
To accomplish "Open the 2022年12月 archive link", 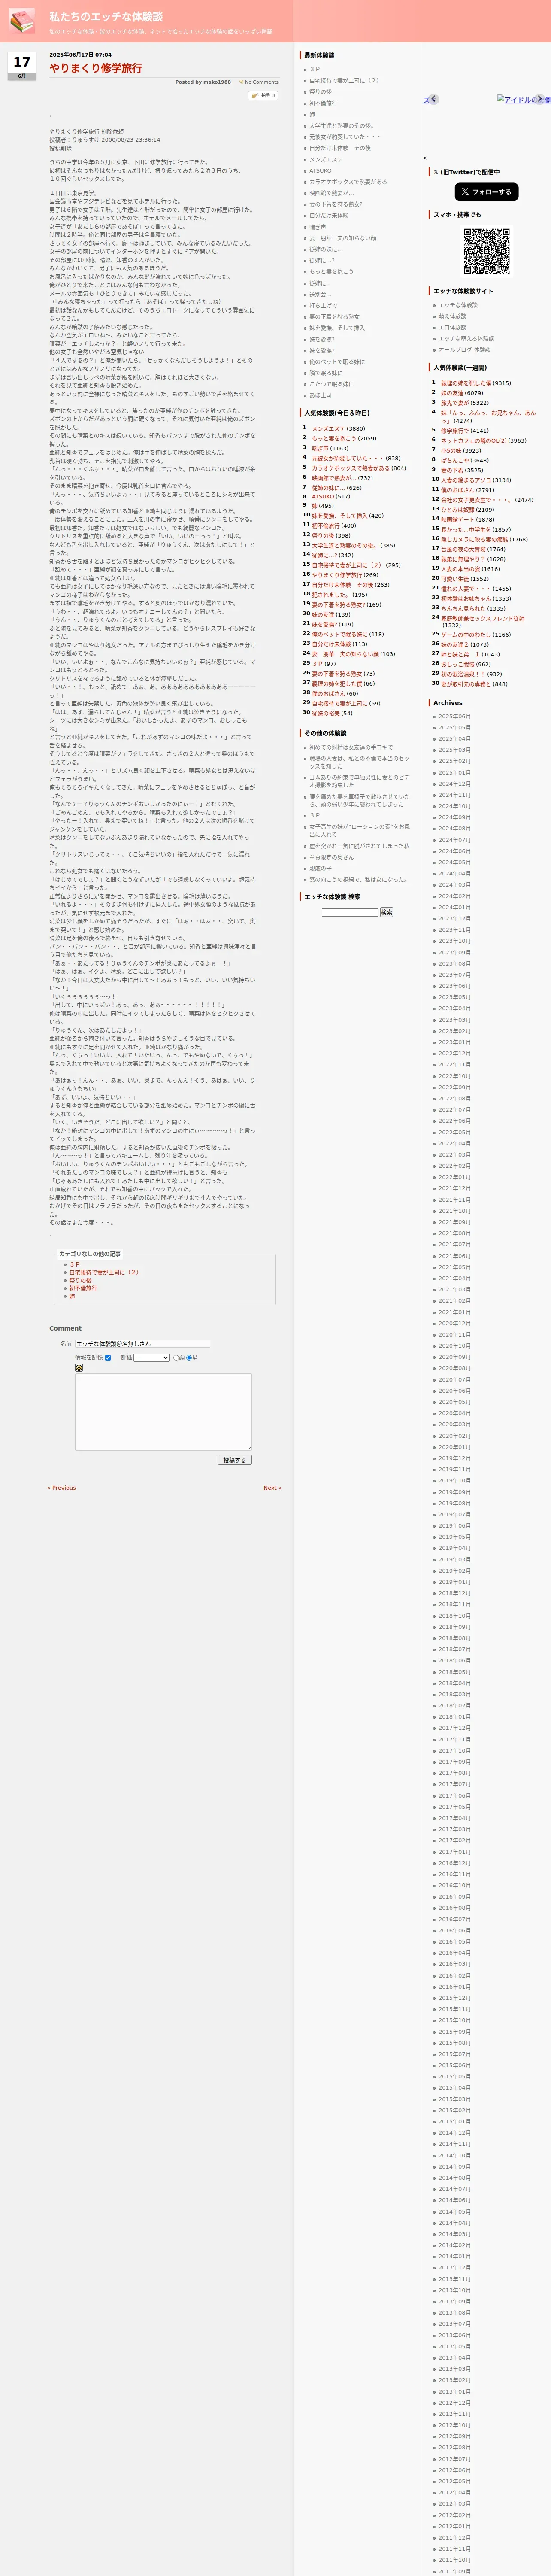I will click(x=454, y=1053).
